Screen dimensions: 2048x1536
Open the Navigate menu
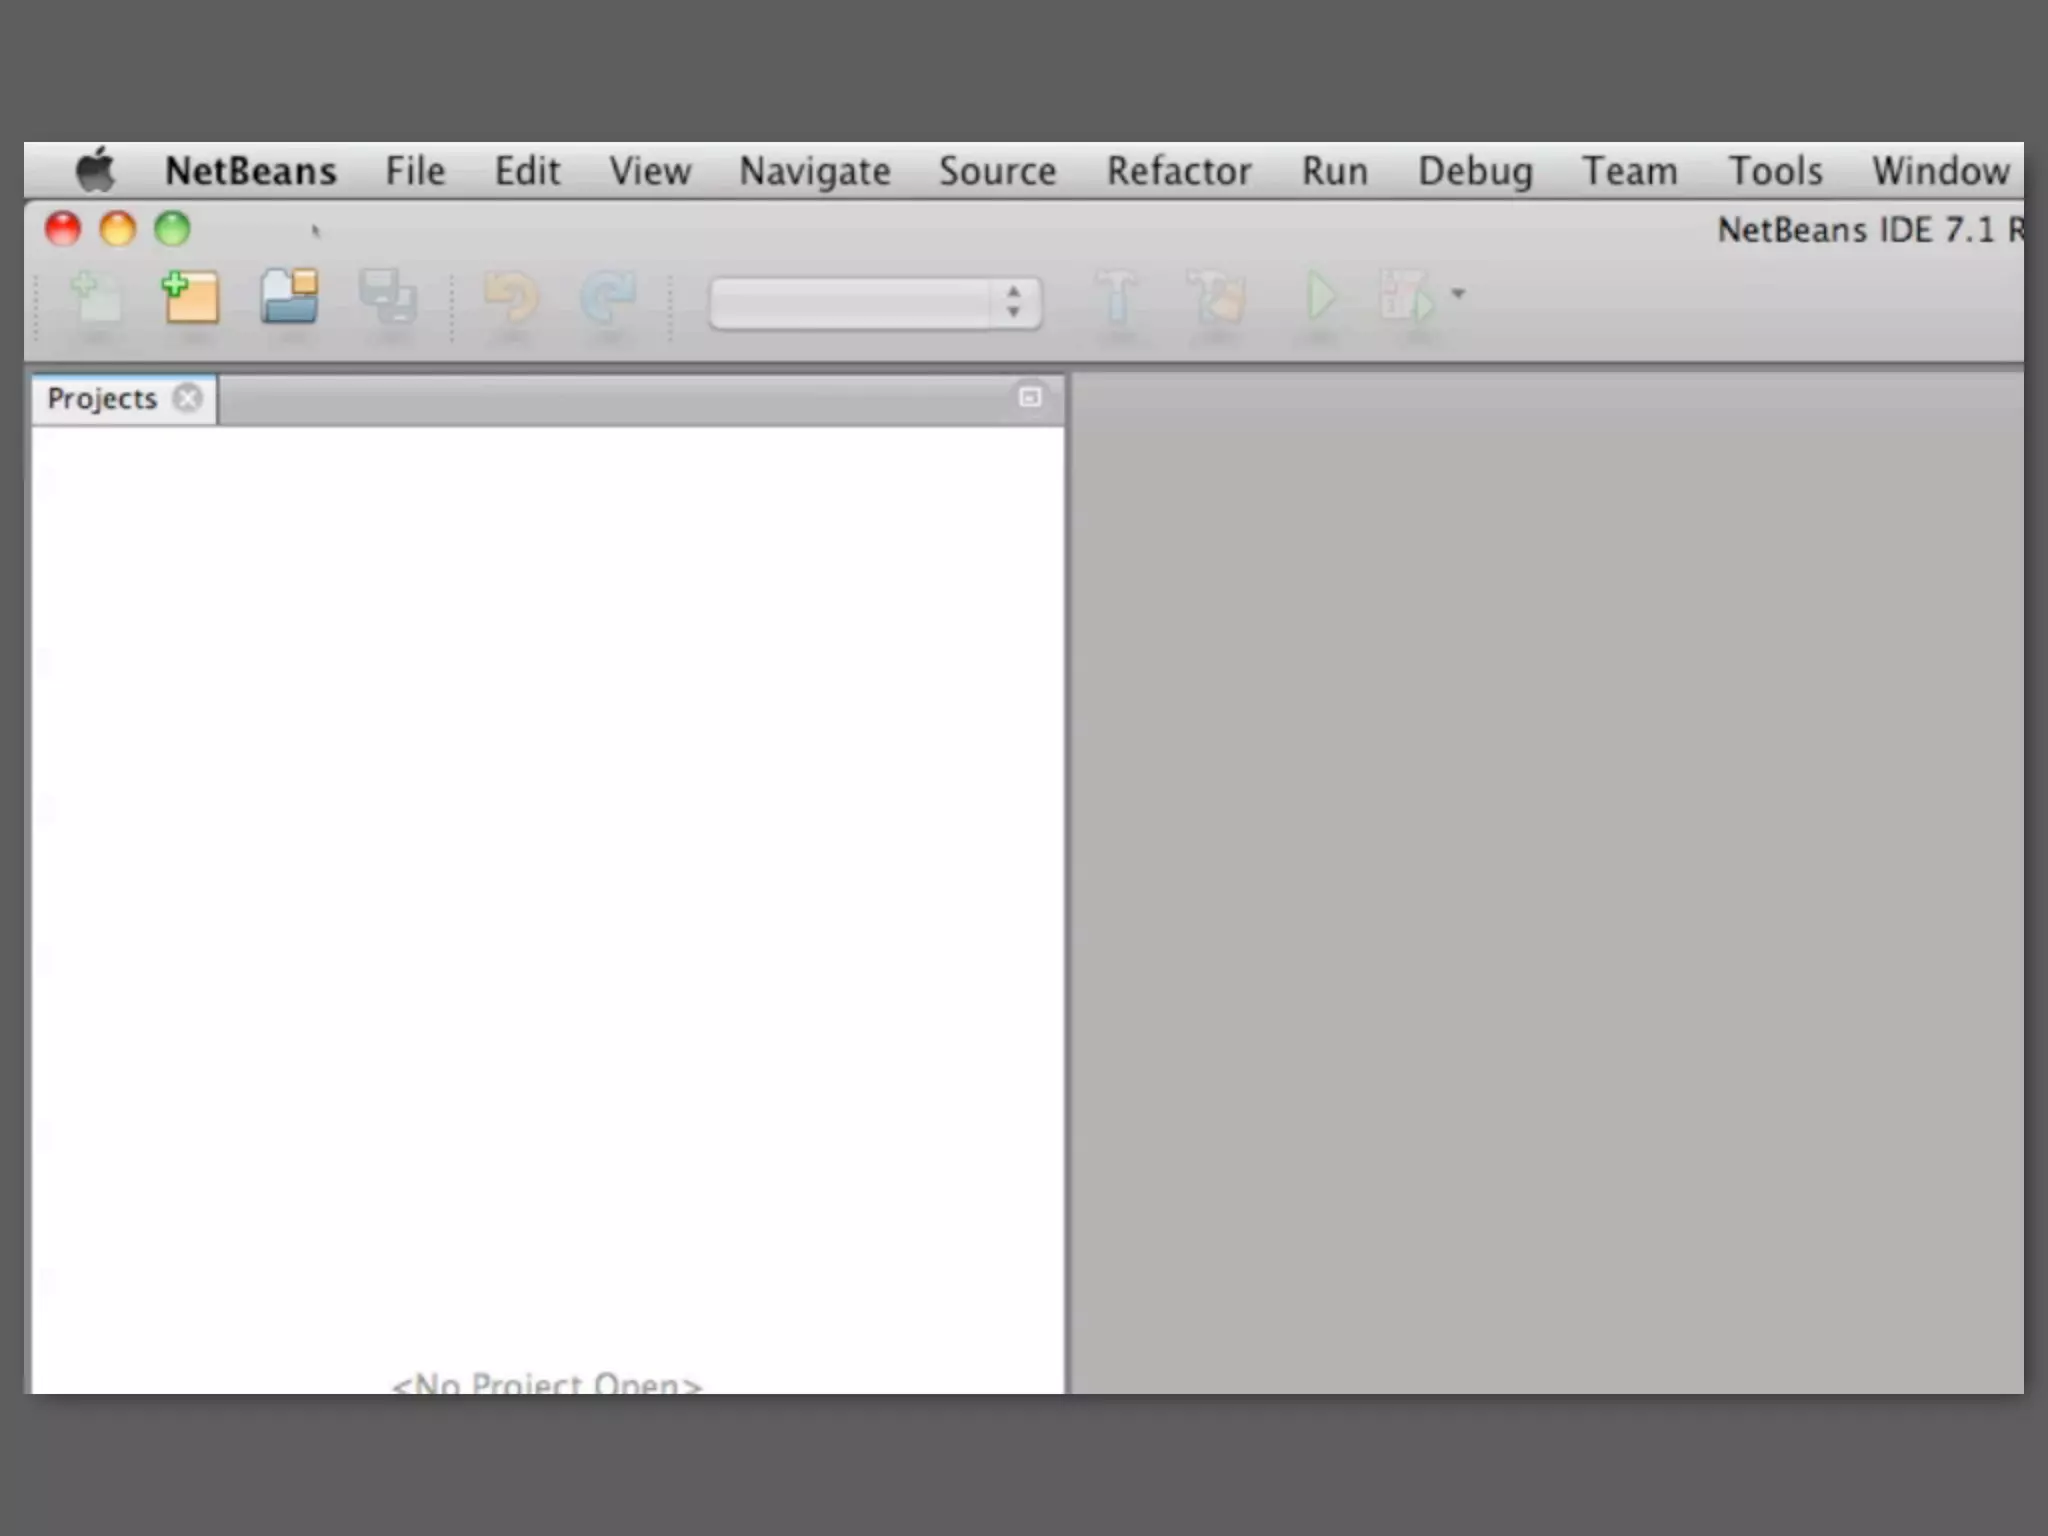click(x=814, y=171)
